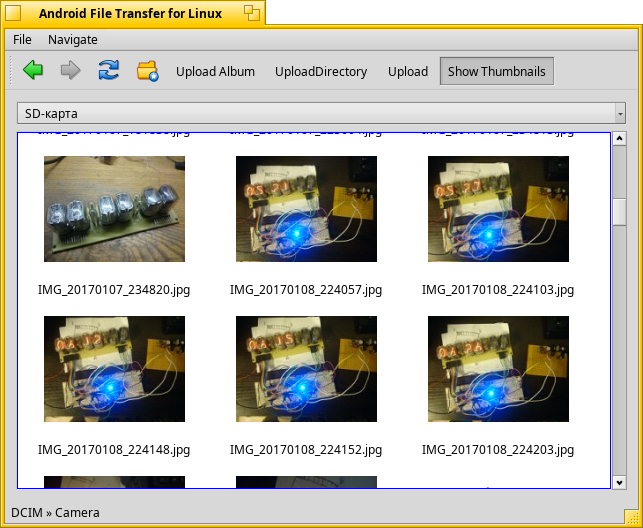Click the scrollbar up arrow
This screenshot has height=528, width=643.
pos(619,139)
